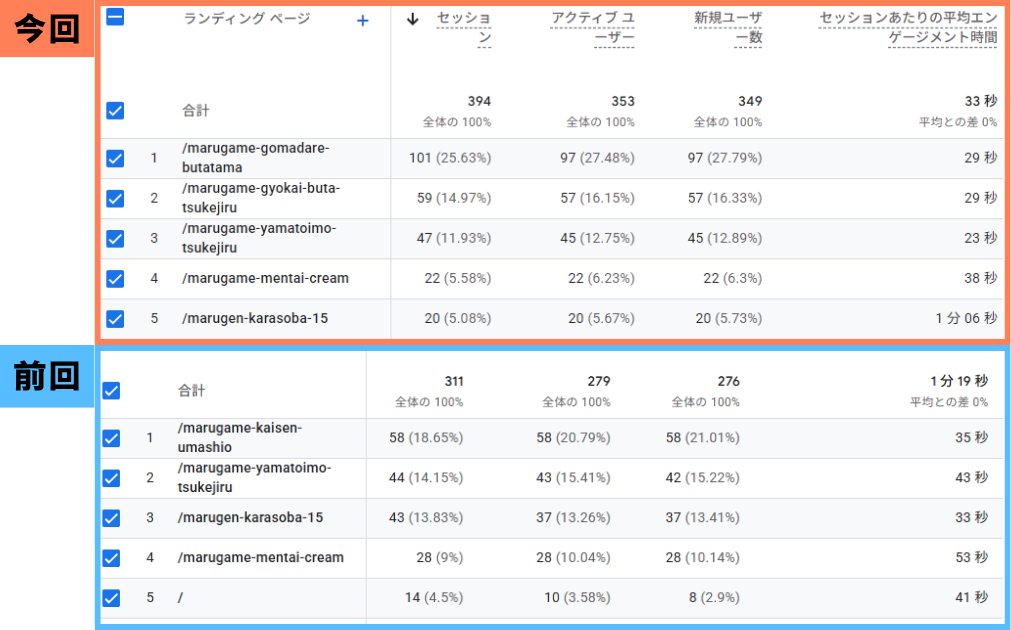Toggle checkbox for the "/" landing page row
Screen dimensions: 1011x630
[112, 598]
